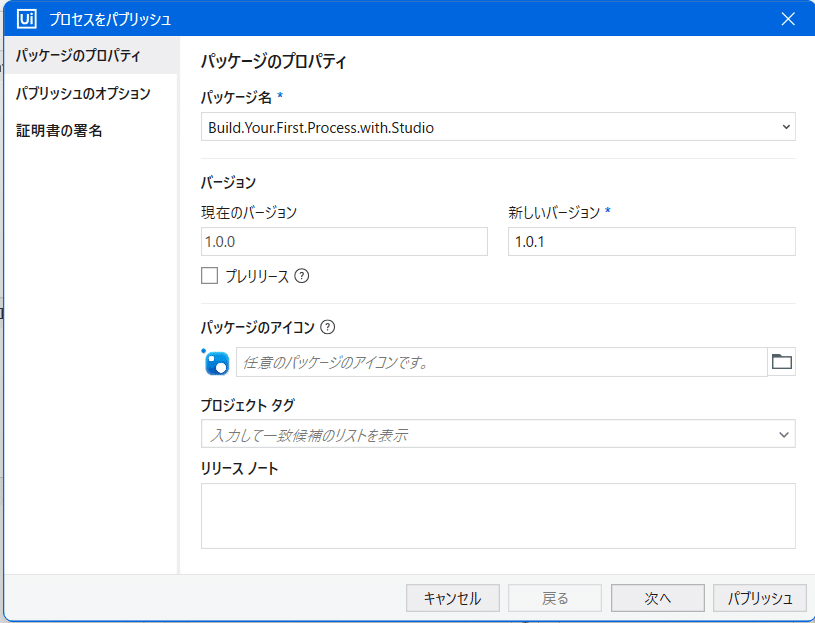Close the プロセスをパブリッシュ dialog
Screen dimensions: 815x623
pyautogui.click(x=788, y=19)
